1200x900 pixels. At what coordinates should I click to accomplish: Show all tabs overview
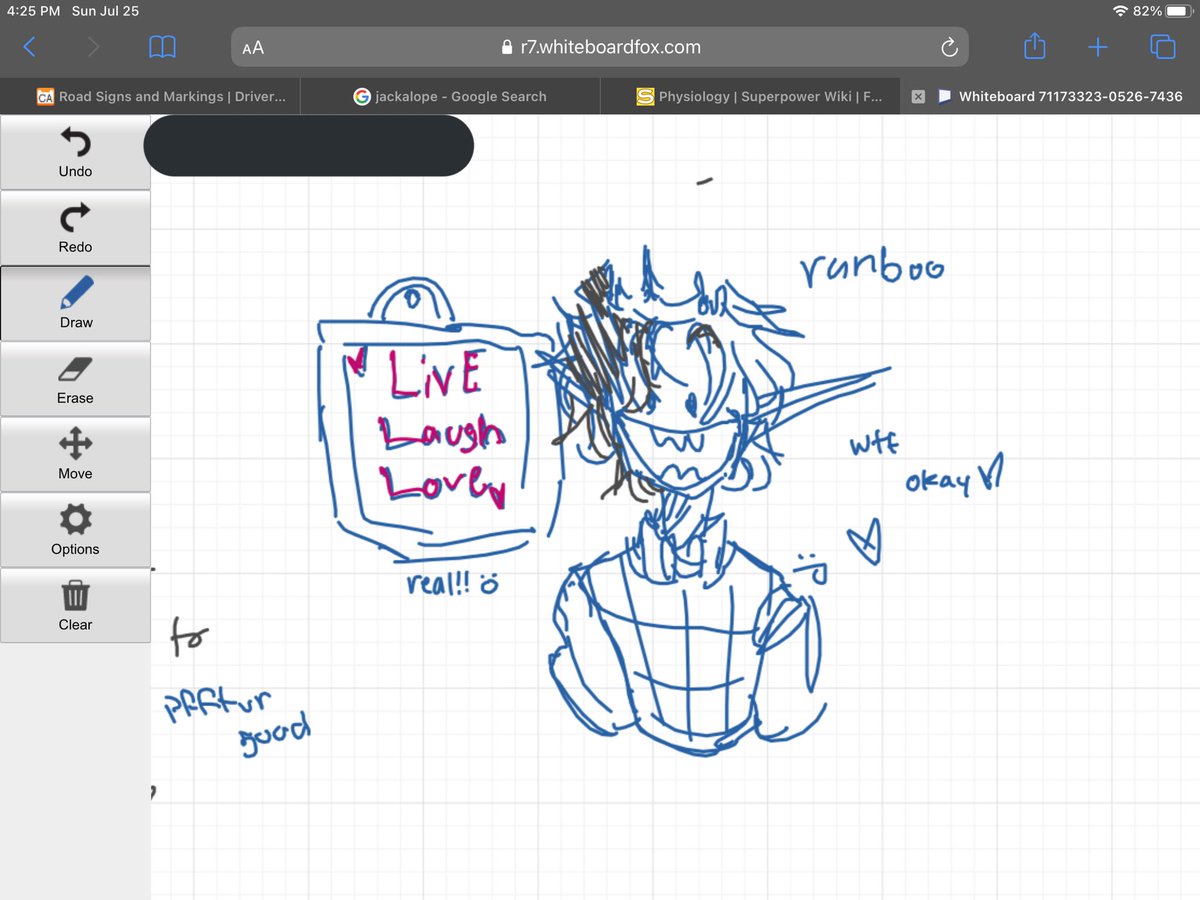click(x=1163, y=46)
